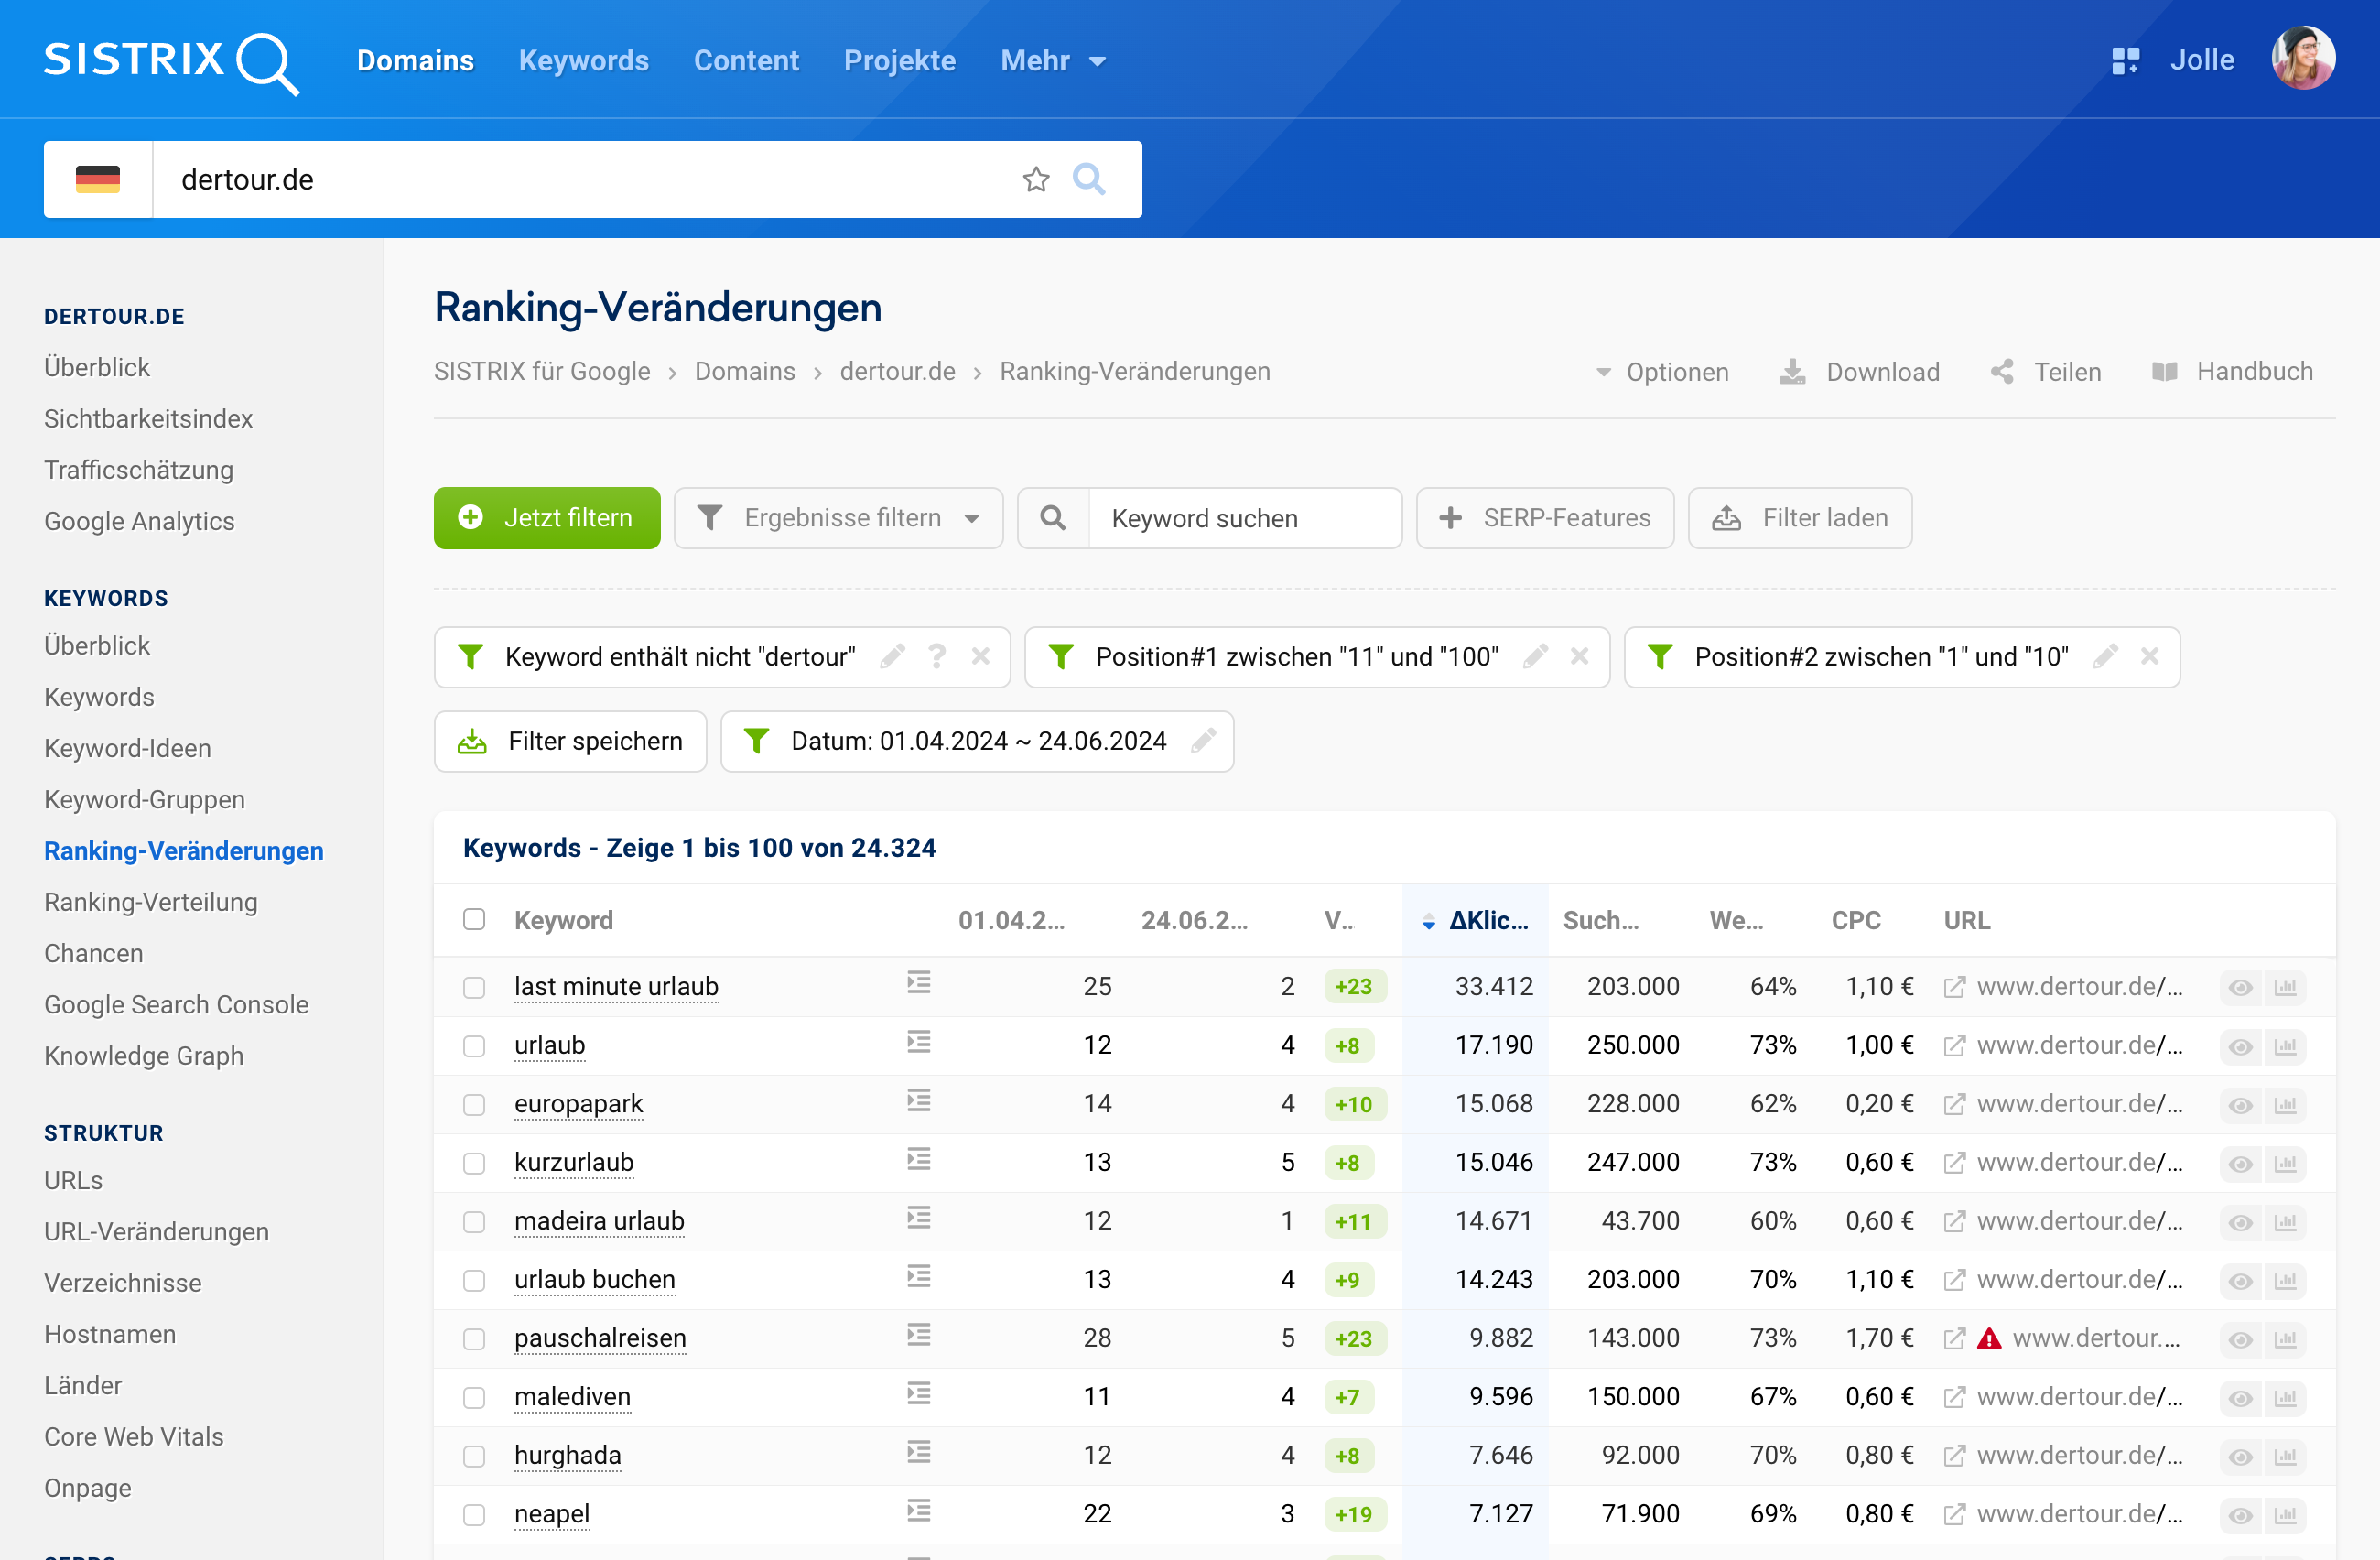Focus the Keyword suchen input field

click(1243, 518)
